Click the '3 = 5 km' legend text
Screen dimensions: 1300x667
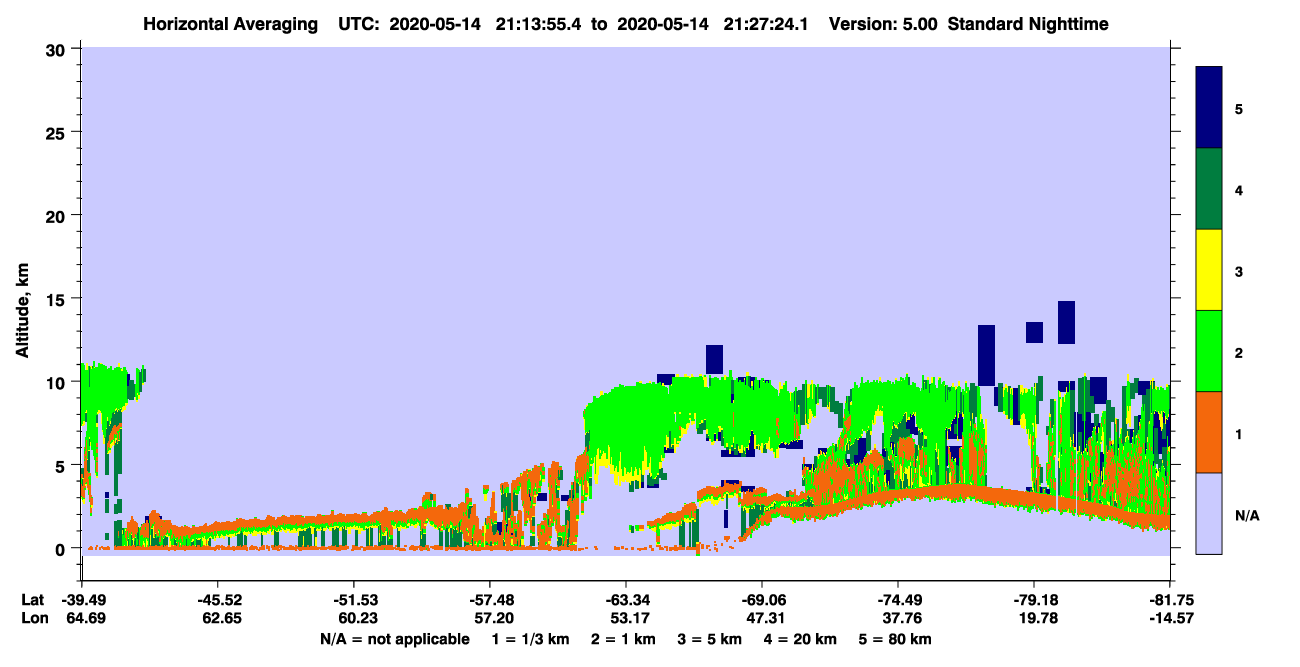coord(711,639)
